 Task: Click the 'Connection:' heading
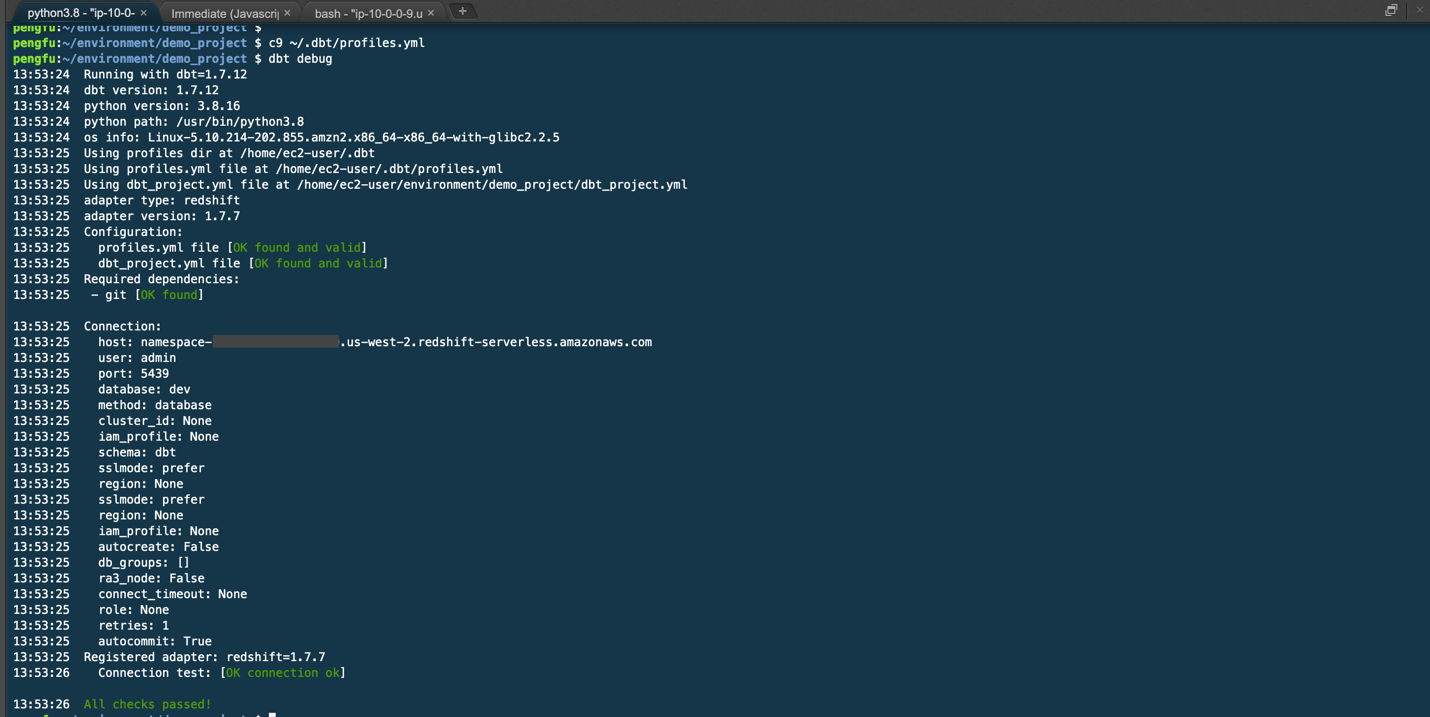(x=122, y=327)
